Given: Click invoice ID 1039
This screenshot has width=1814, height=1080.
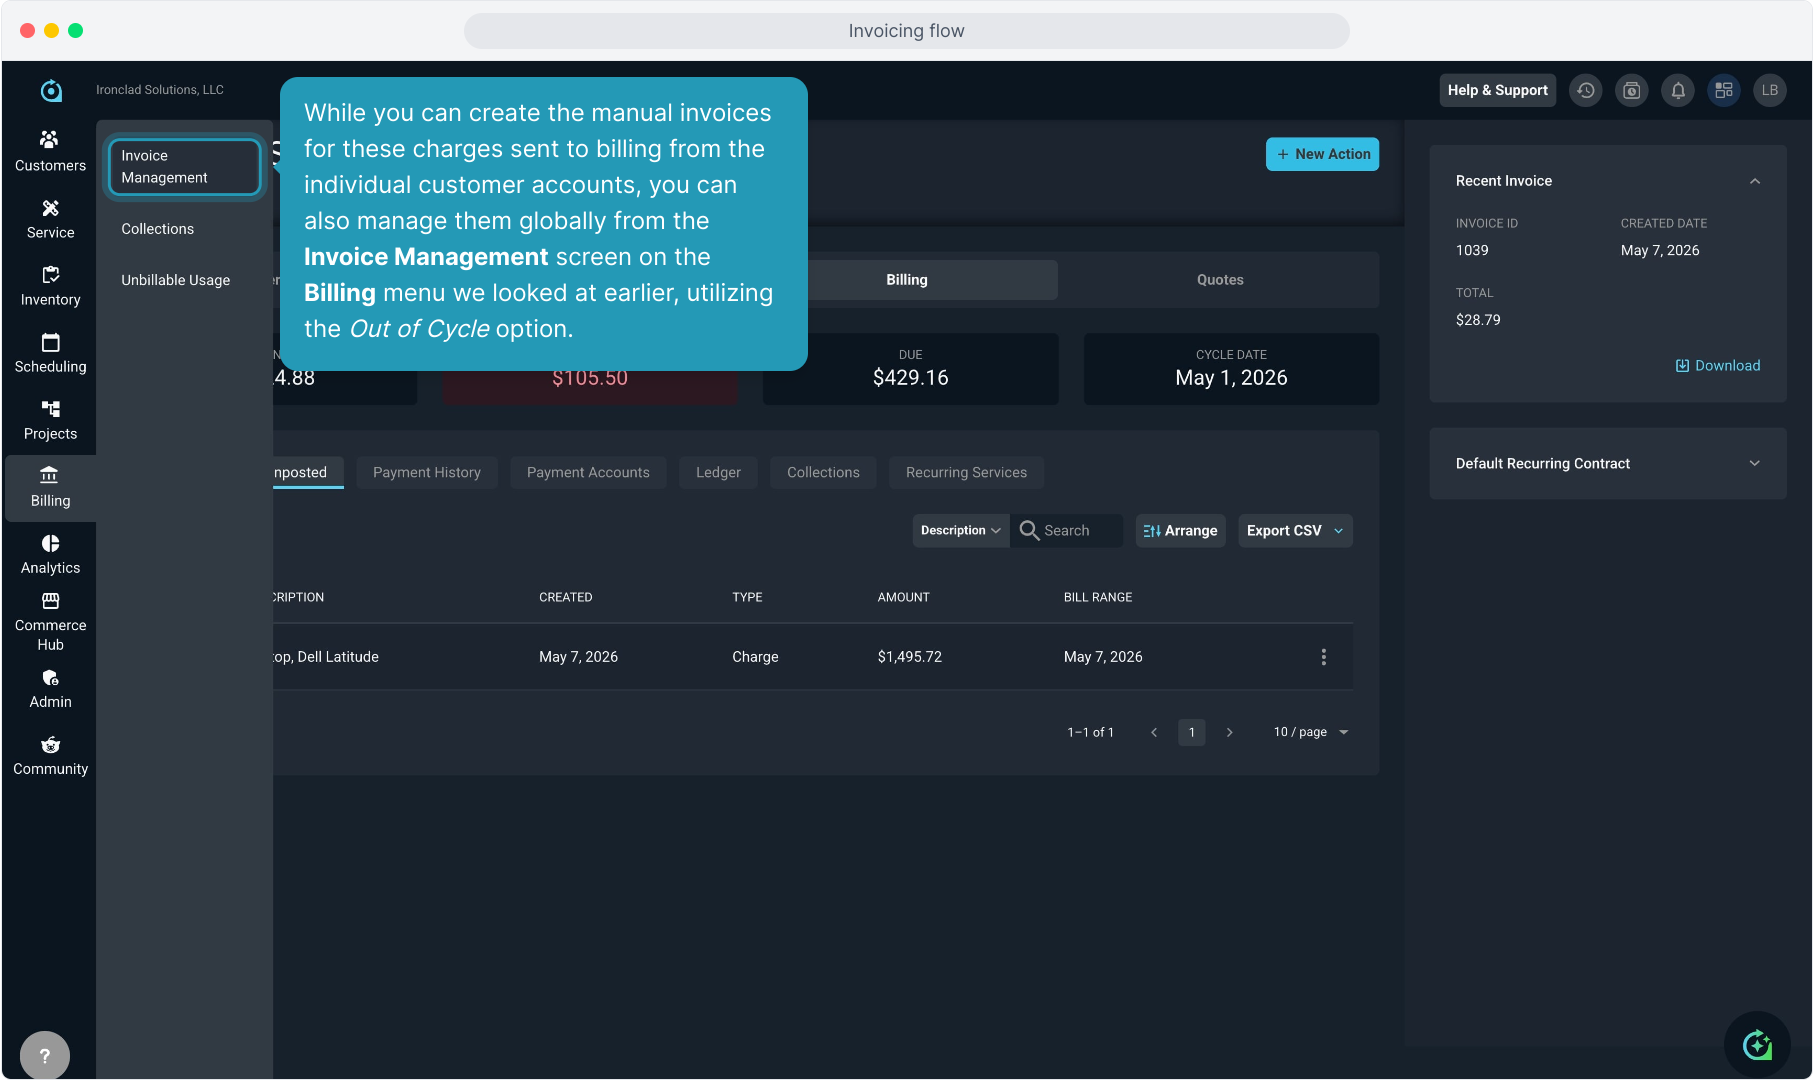Looking at the screenshot, I should [1472, 251].
